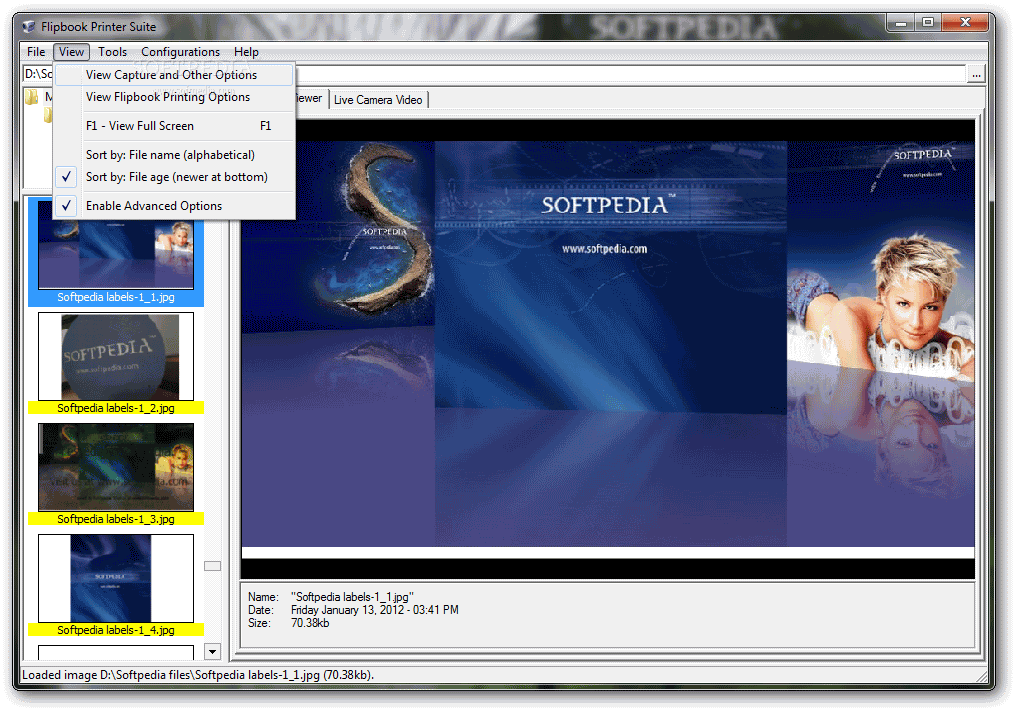Select thumbnail Softpedia labels-1_3.jpg

[116, 474]
